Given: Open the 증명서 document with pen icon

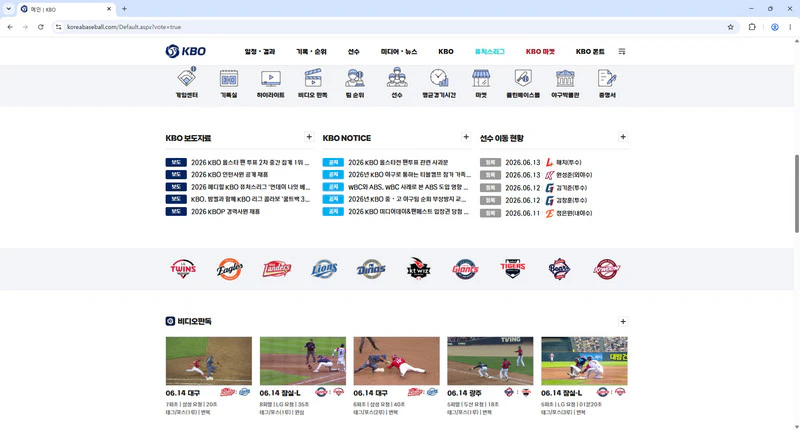Looking at the screenshot, I should pyautogui.click(x=607, y=79).
